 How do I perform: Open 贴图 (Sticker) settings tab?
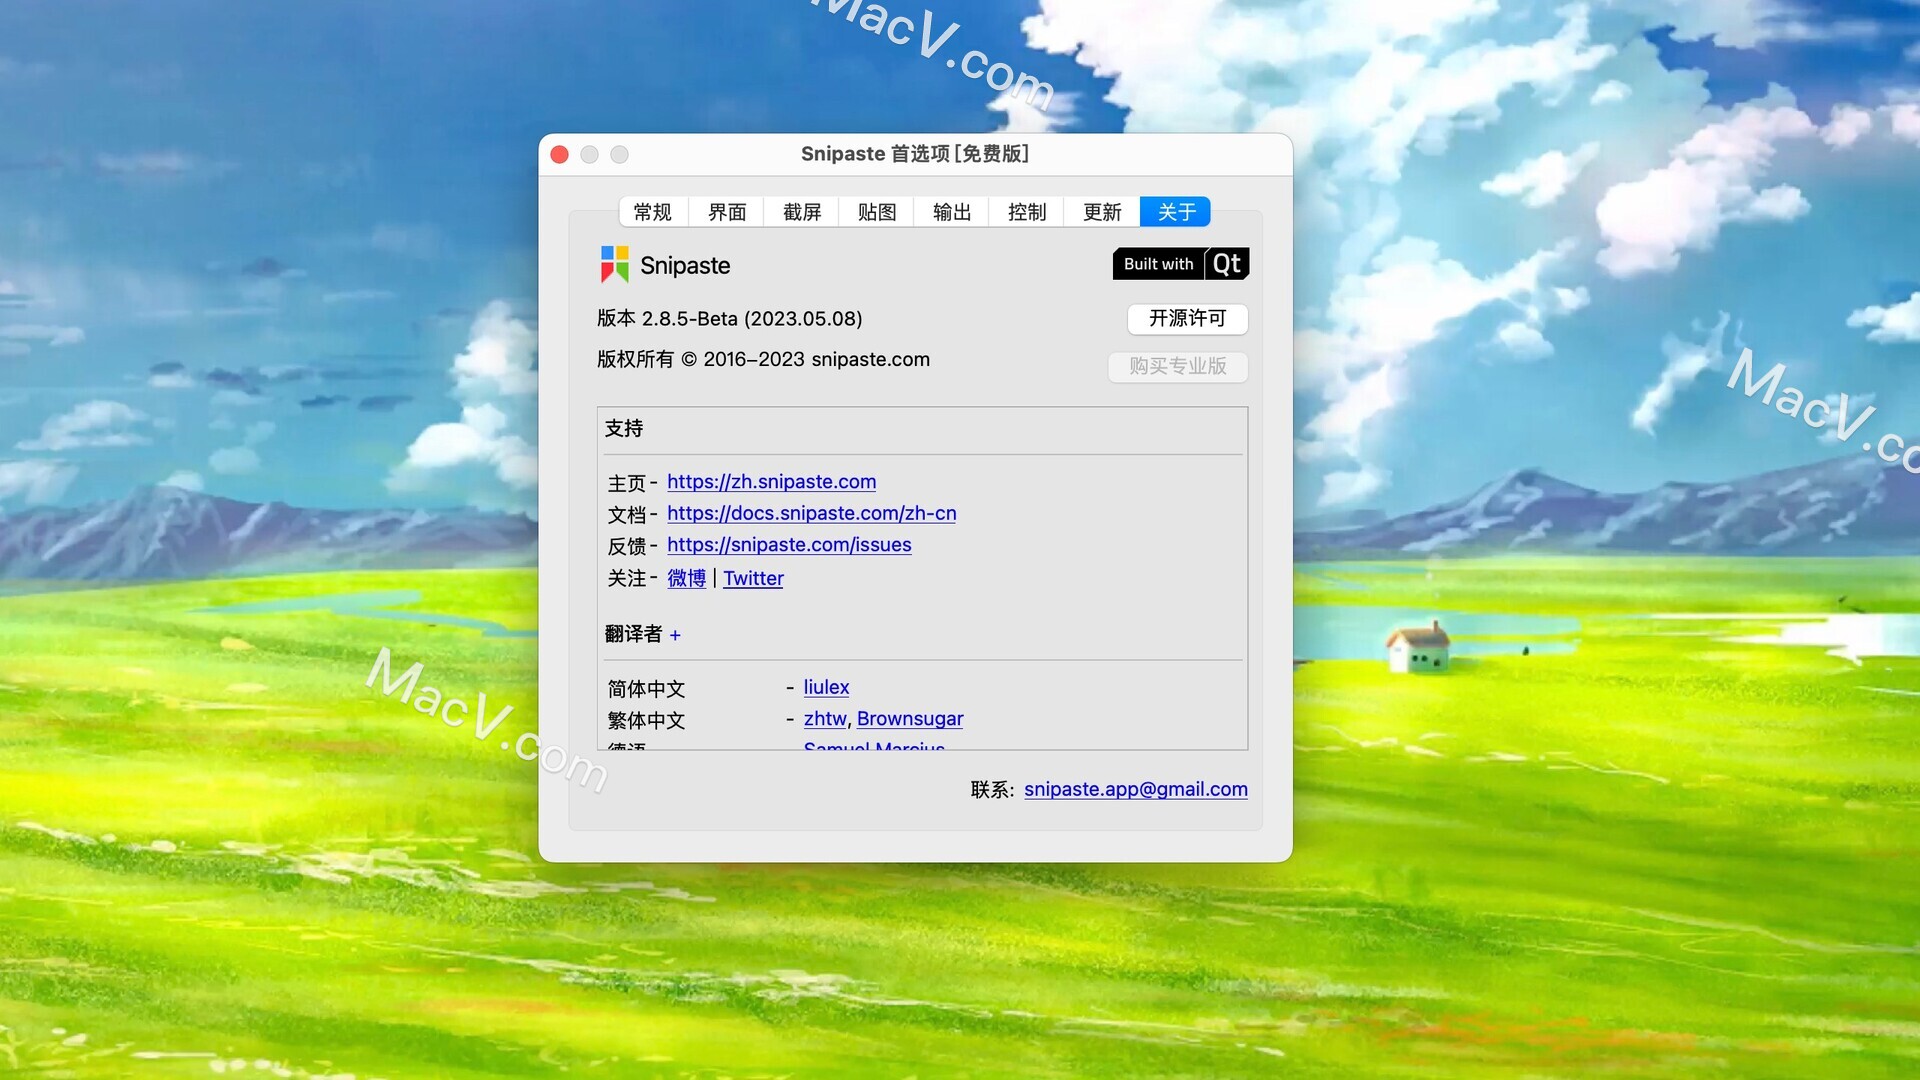[x=877, y=211]
